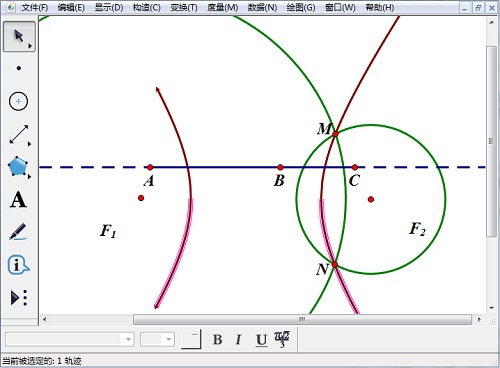Open the Custom tools icon
500x368 pixels.
19,298
